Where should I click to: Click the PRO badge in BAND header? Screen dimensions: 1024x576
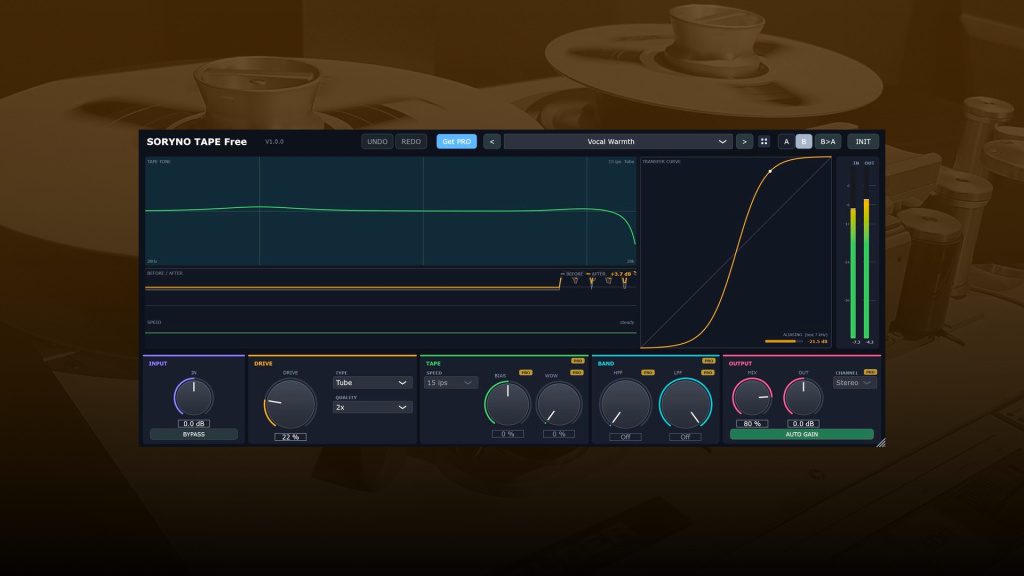(709, 360)
